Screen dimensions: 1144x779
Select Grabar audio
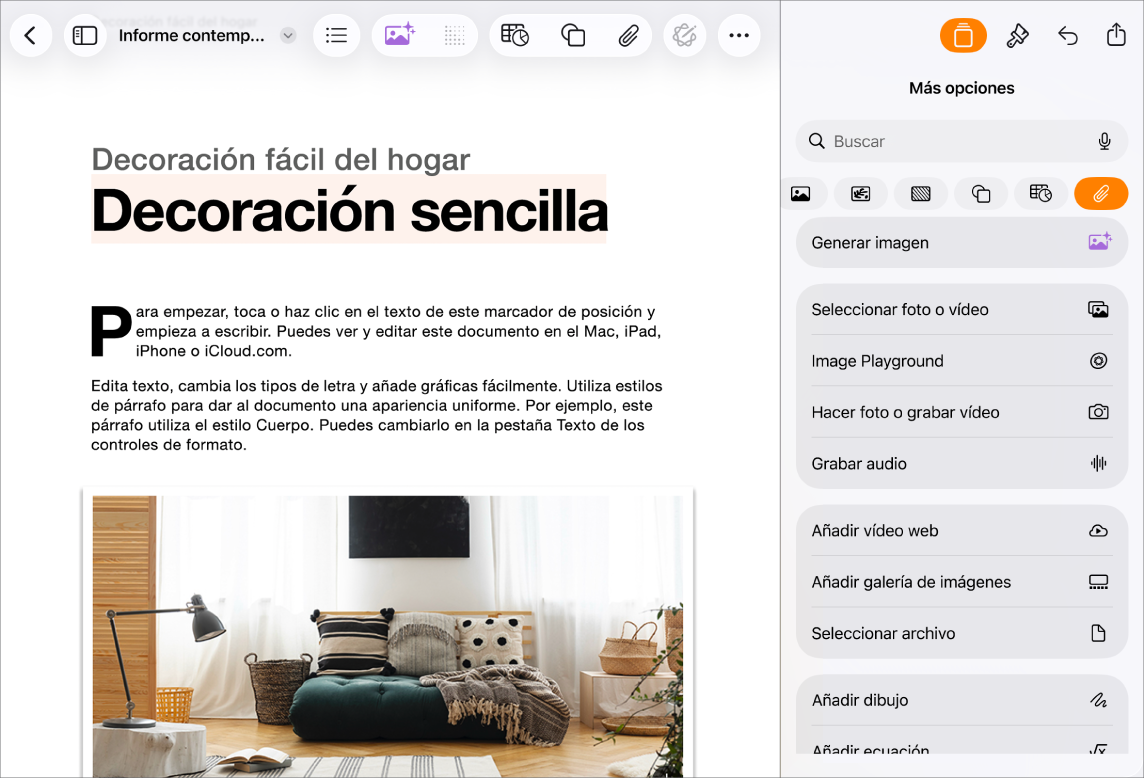[x=962, y=464]
